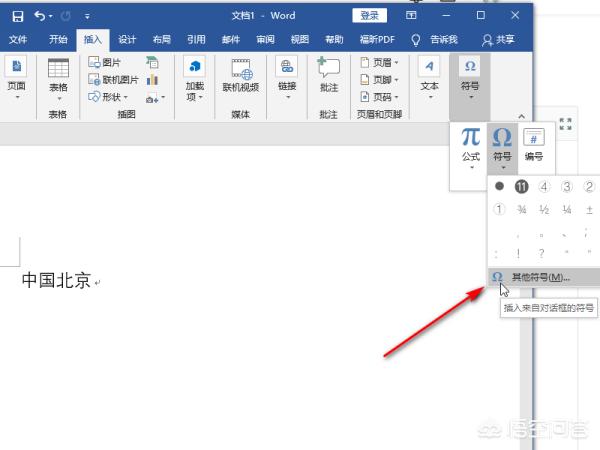Insert a SmartArt graphic

152,62
